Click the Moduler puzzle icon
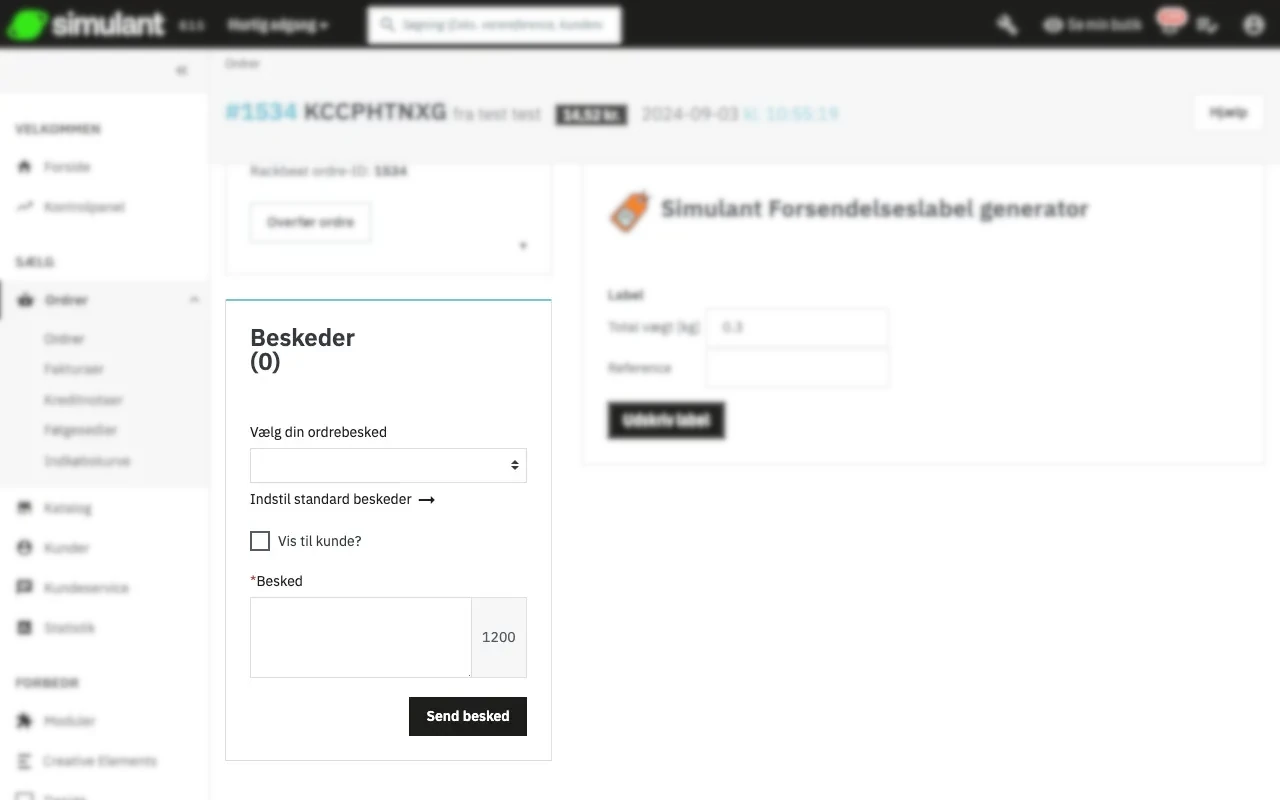Image resolution: width=1280 pixels, height=800 pixels. tap(25, 721)
